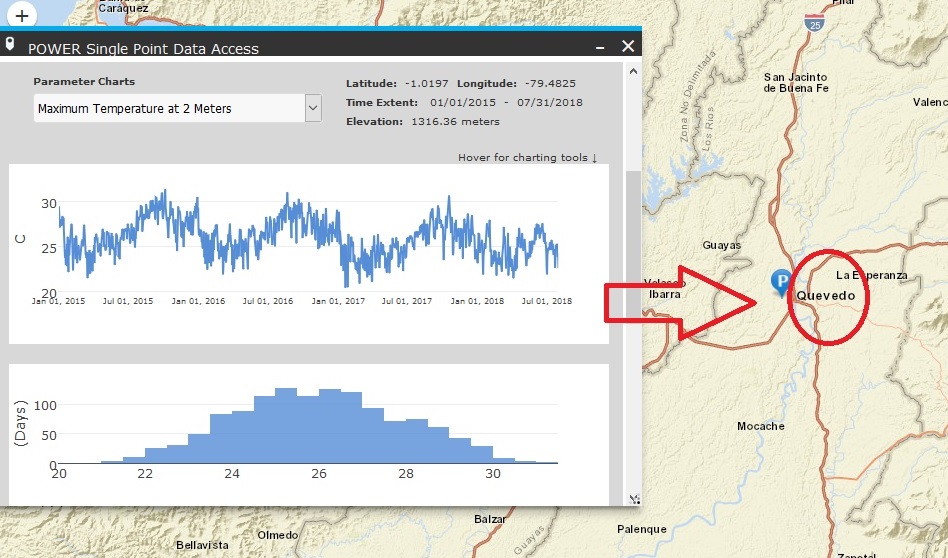The image size is (948, 558).
Task: Click the Palenque town label on the map
Action: 641,529
